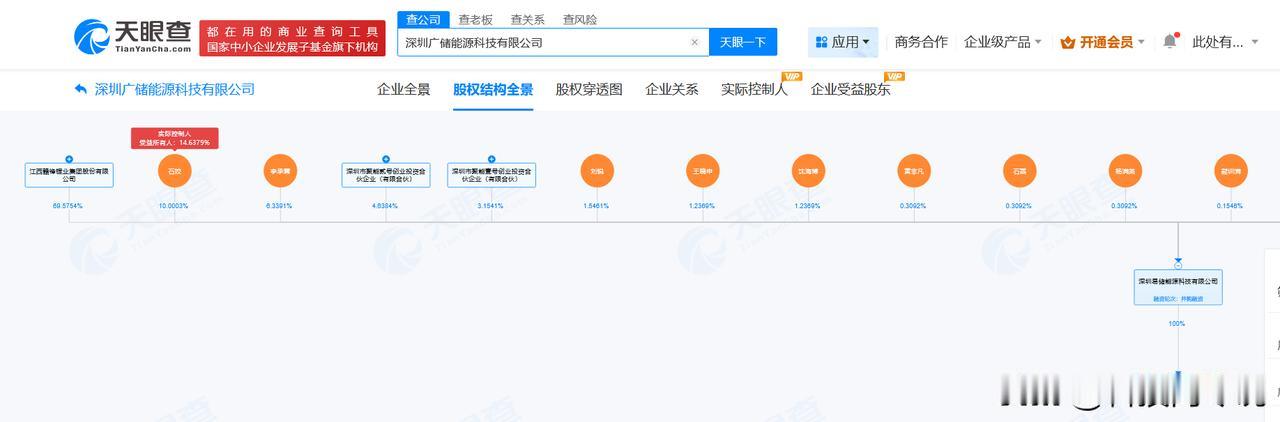Select the 查风险 search tab
This screenshot has width=1280, height=422.
pyautogui.click(x=579, y=19)
